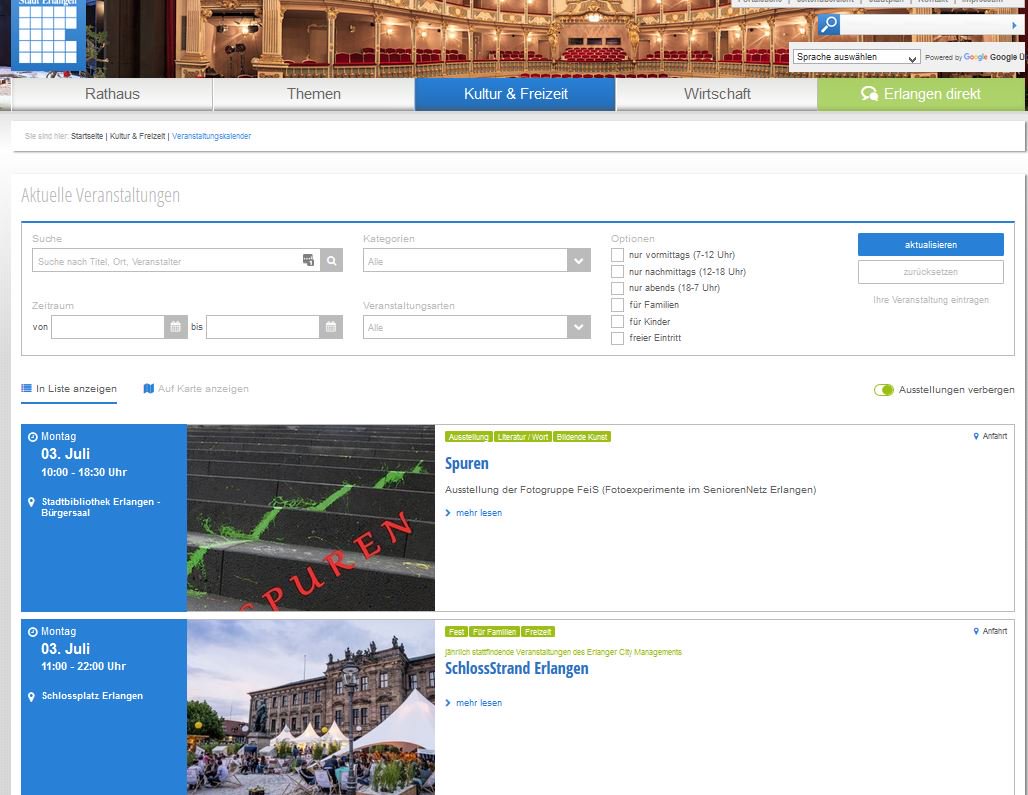The width and height of the screenshot is (1028, 795).
Task: Click the map icon for Auf Karte anzeigen
Action: tap(149, 388)
